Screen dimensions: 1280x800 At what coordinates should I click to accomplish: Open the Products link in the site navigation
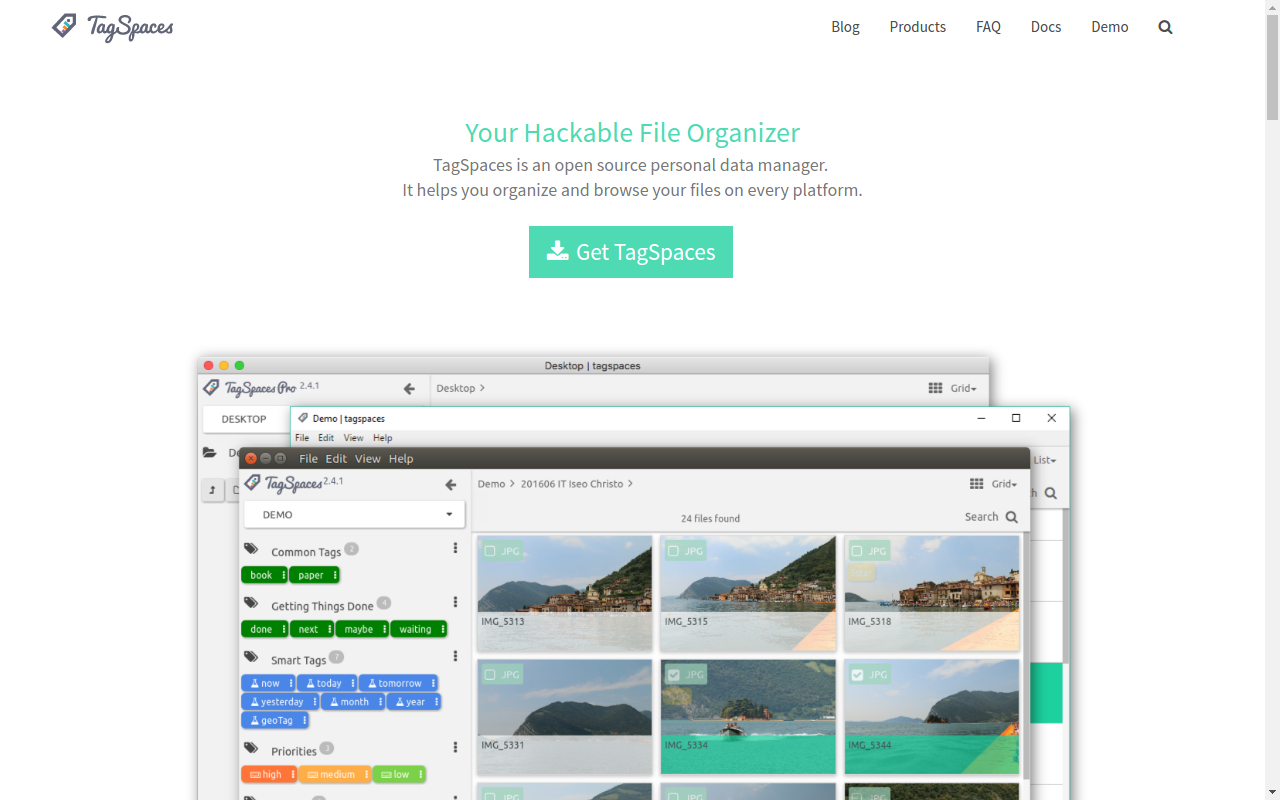click(x=918, y=27)
